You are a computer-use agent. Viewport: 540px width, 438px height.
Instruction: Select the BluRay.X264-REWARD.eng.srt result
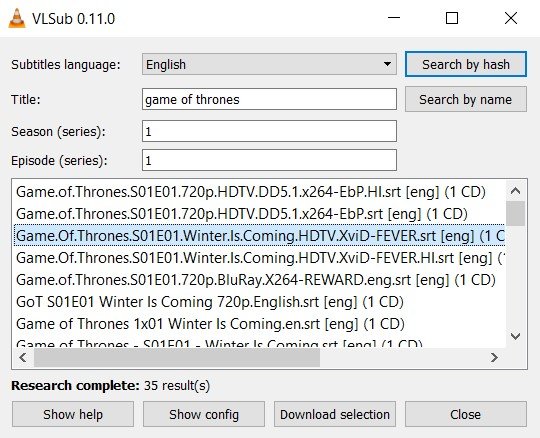260,280
